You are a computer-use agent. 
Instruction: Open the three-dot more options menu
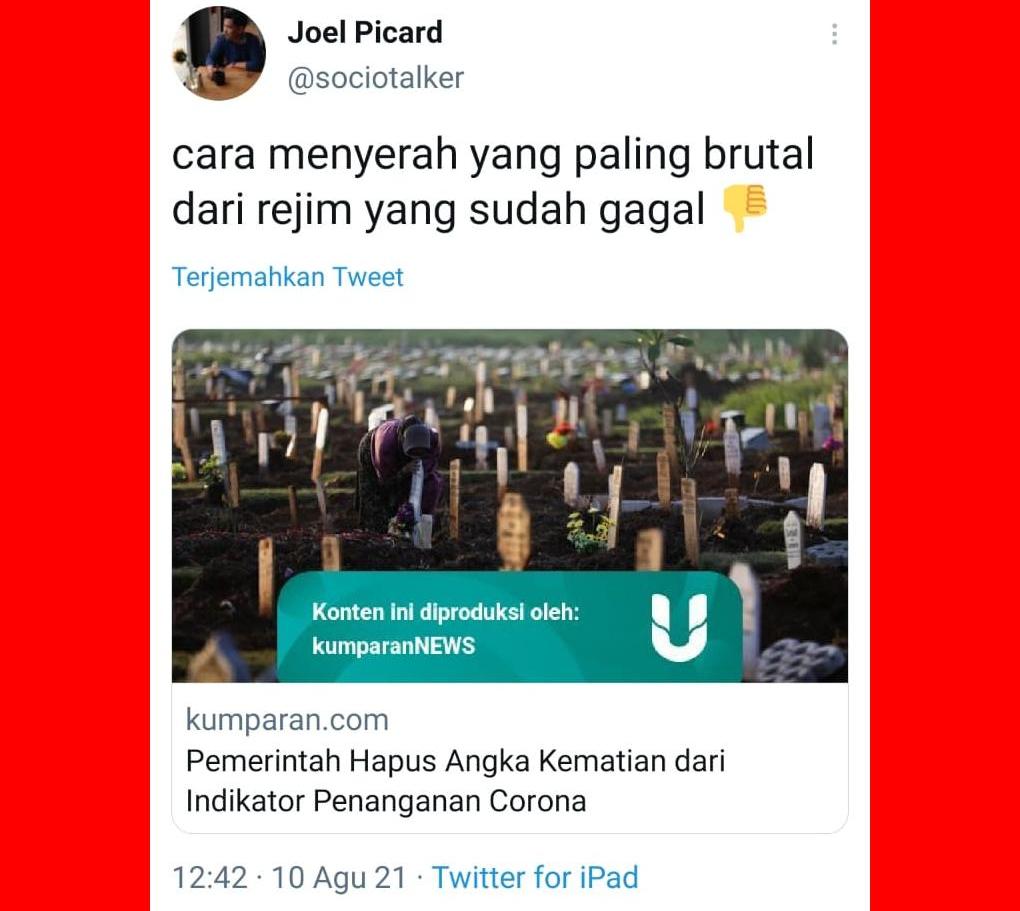pos(834,34)
